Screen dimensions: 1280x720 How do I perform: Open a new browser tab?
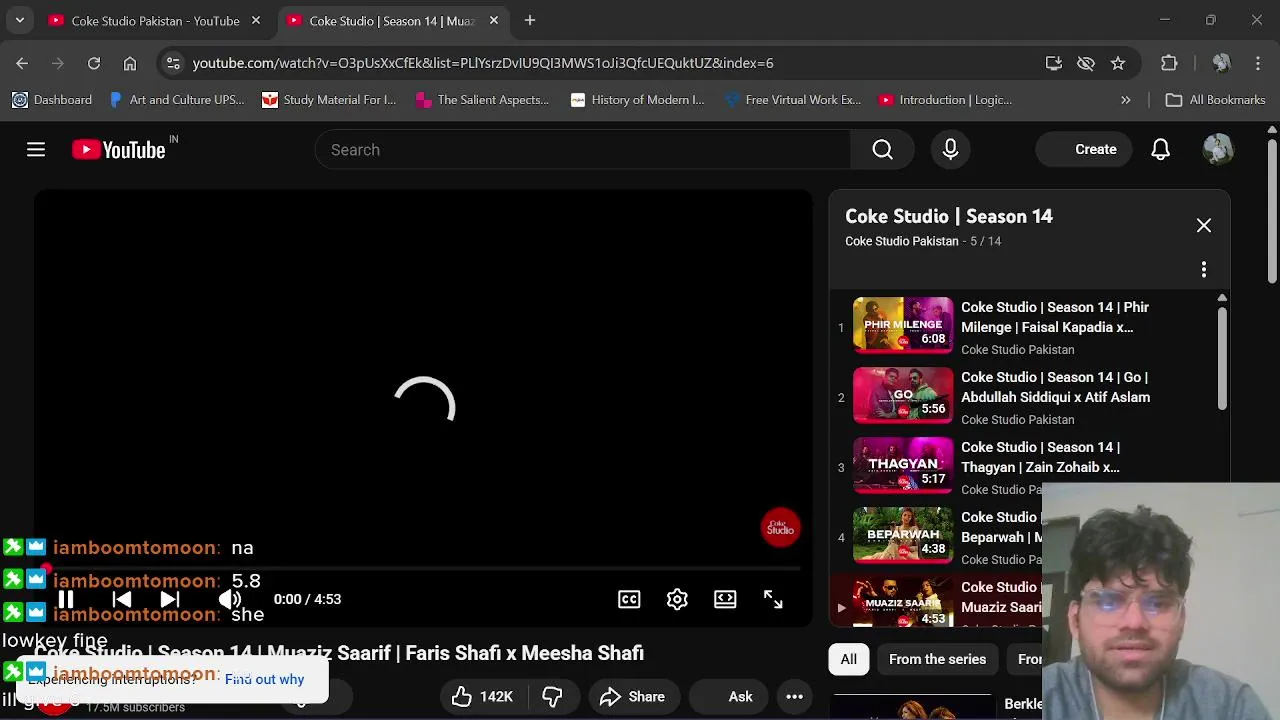530,20
